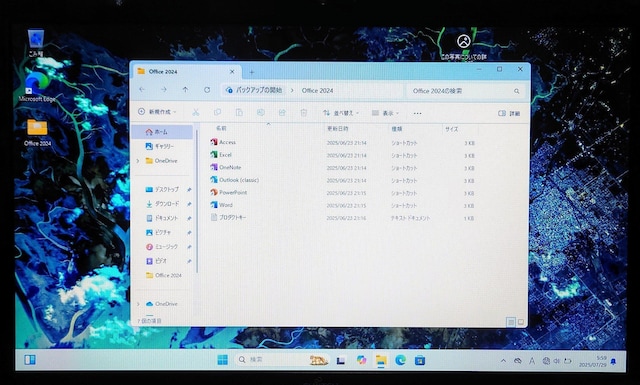640x385 pixels.
Task: Click the Delete trash icon
Action: tap(304, 112)
